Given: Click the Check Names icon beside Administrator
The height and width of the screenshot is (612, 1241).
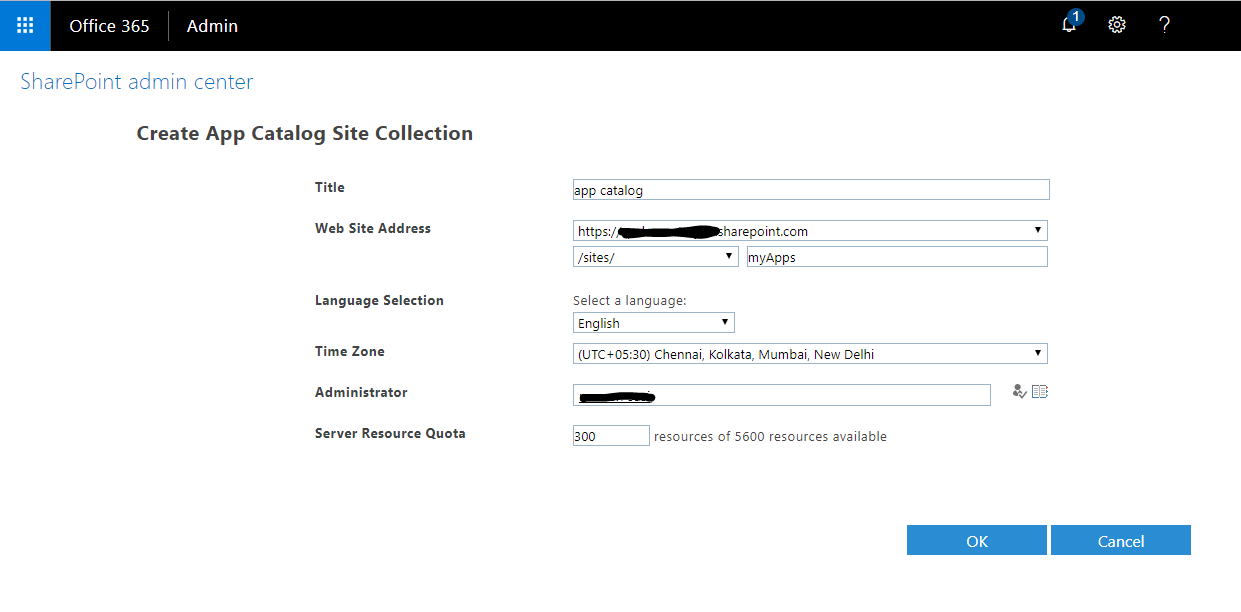Looking at the screenshot, I should pyautogui.click(x=1019, y=391).
